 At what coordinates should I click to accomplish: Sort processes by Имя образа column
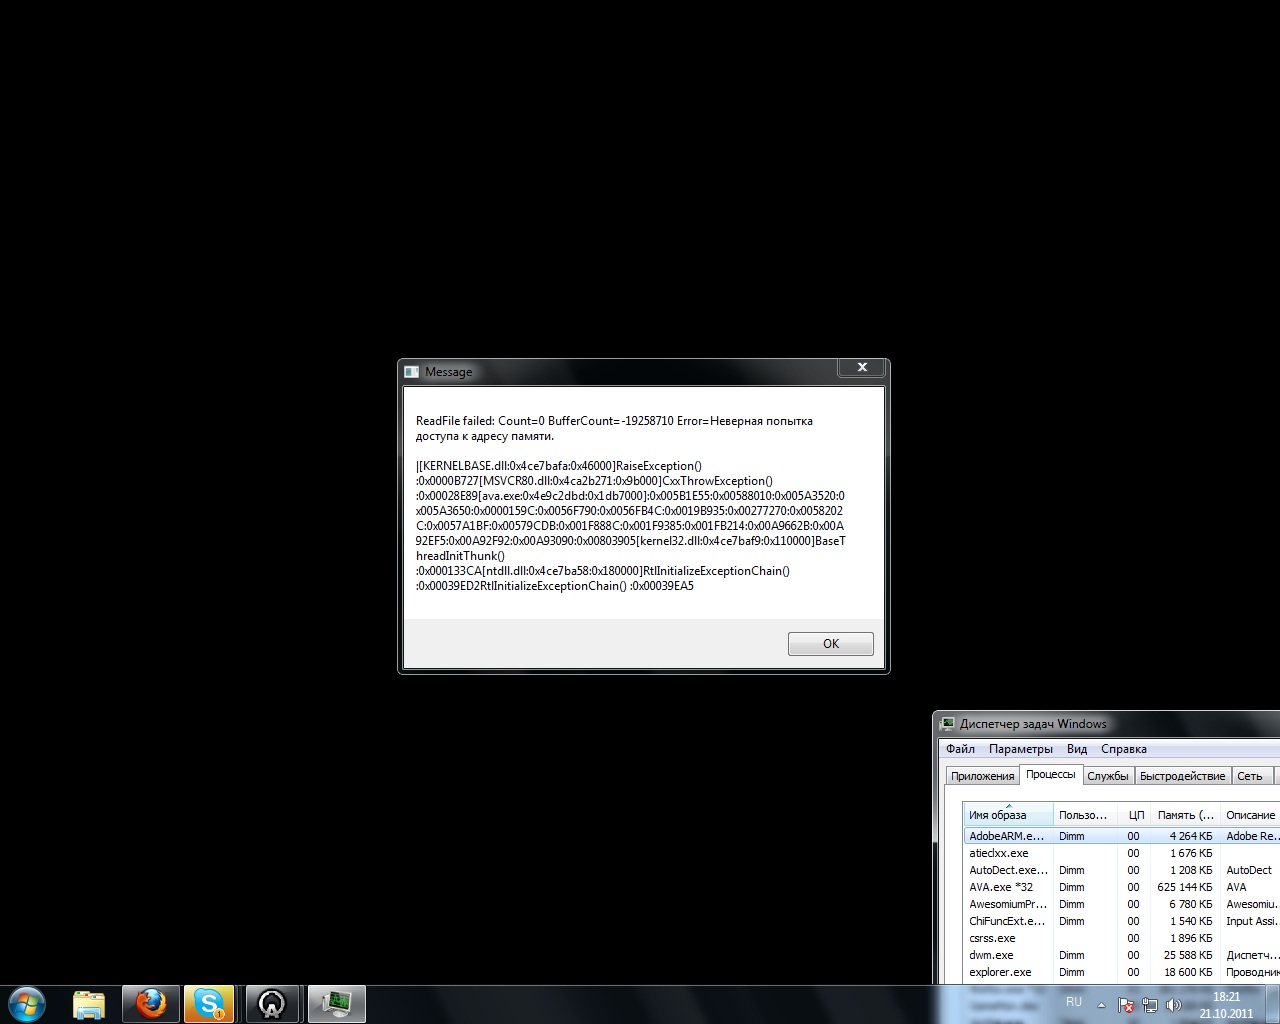coord(1008,815)
